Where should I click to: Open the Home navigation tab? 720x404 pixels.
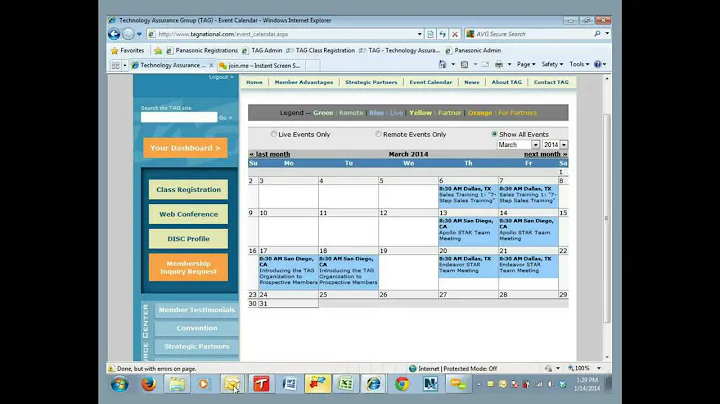click(x=254, y=82)
